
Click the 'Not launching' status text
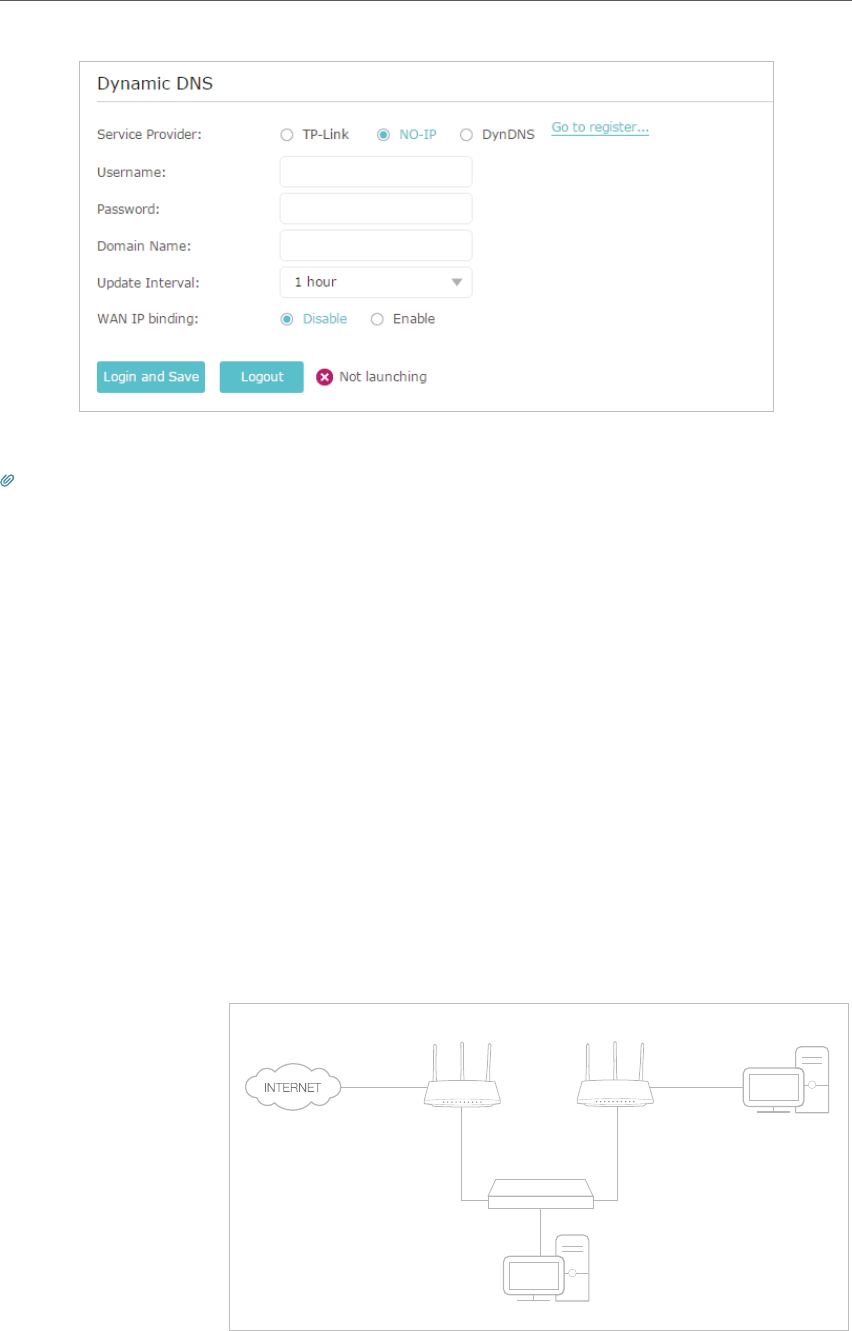[x=383, y=377]
